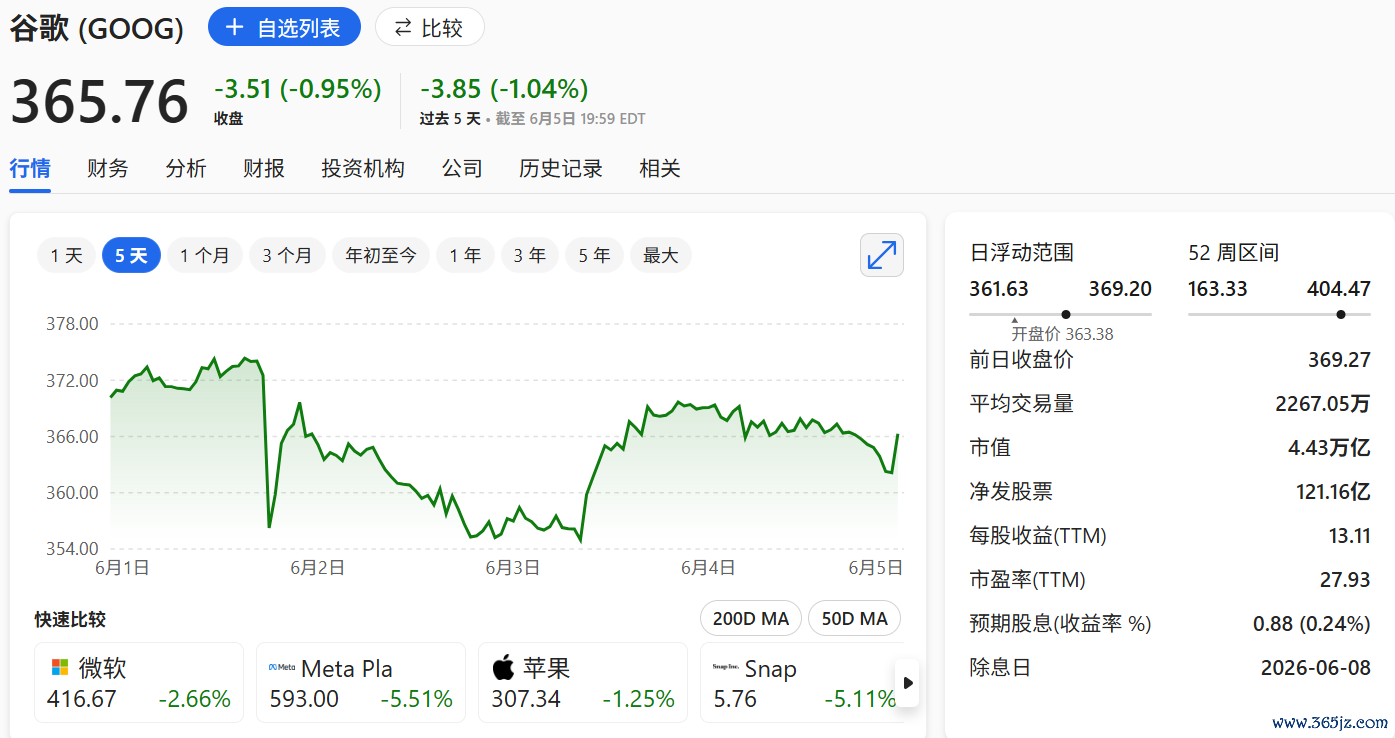Select the 1 年 time range
Viewport: 1395px width, 738px height.
click(465, 256)
